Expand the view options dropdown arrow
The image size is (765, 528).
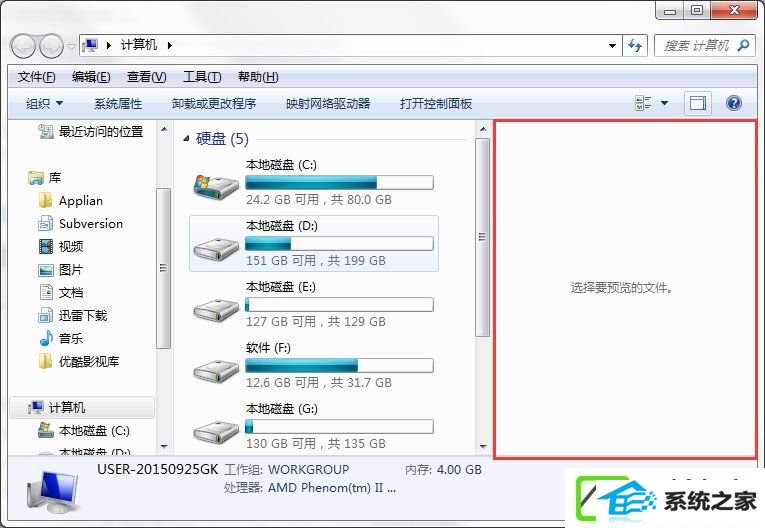664,103
